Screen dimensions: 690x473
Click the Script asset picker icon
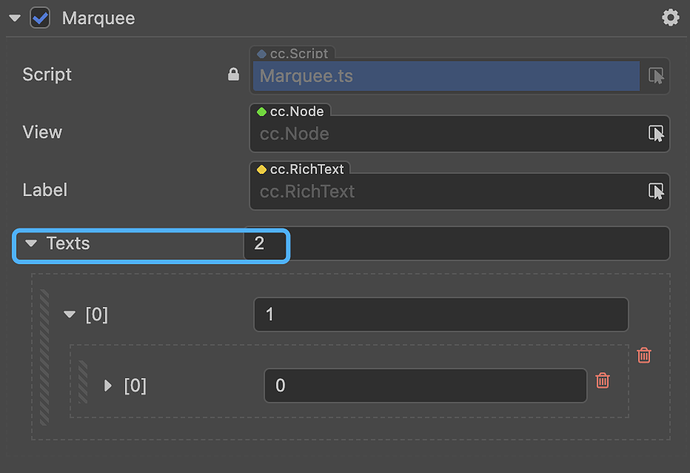tap(656, 76)
